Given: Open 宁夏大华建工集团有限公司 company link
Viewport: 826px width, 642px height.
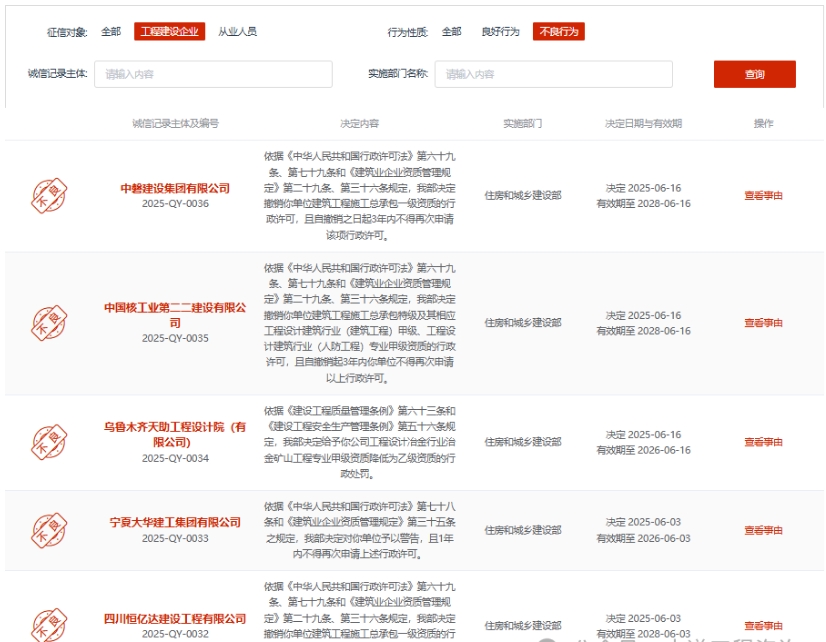Looking at the screenshot, I should pos(175,522).
